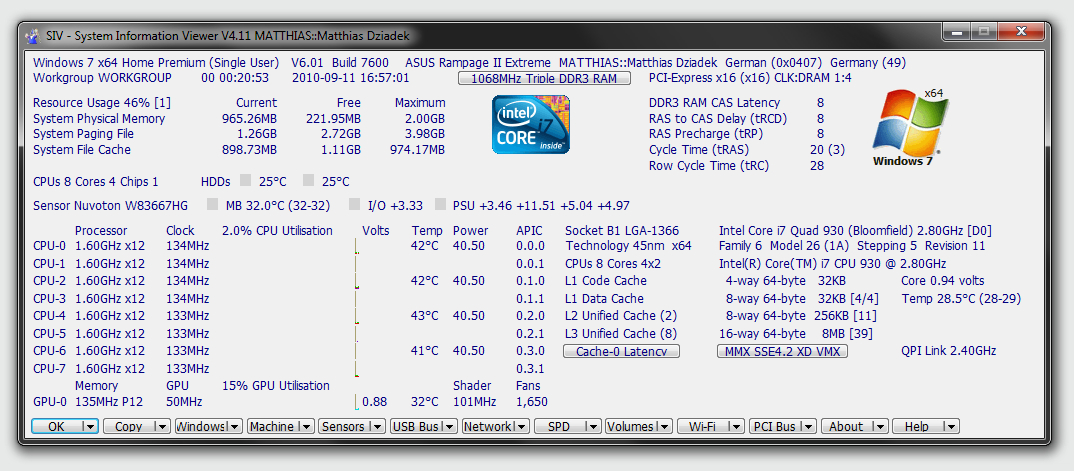1074x471 pixels.
Task: Click the 'L3 Unified Cache (8)' label
Action: [621, 333]
